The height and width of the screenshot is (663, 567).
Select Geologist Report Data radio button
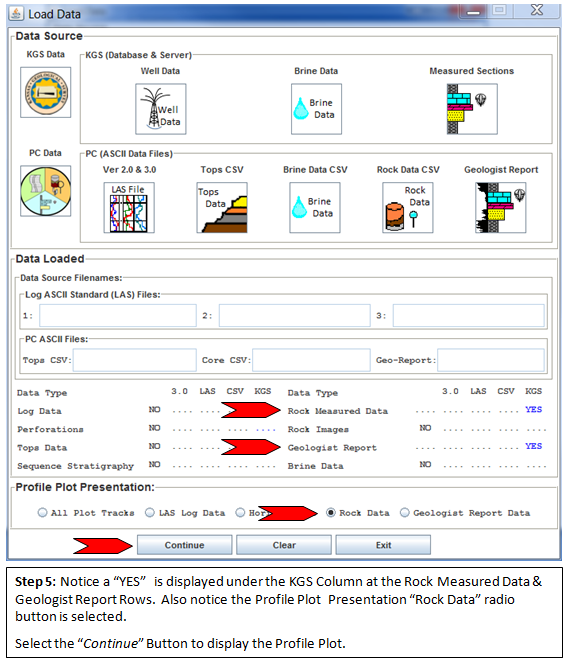pyautogui.click(x=405, y=512)
